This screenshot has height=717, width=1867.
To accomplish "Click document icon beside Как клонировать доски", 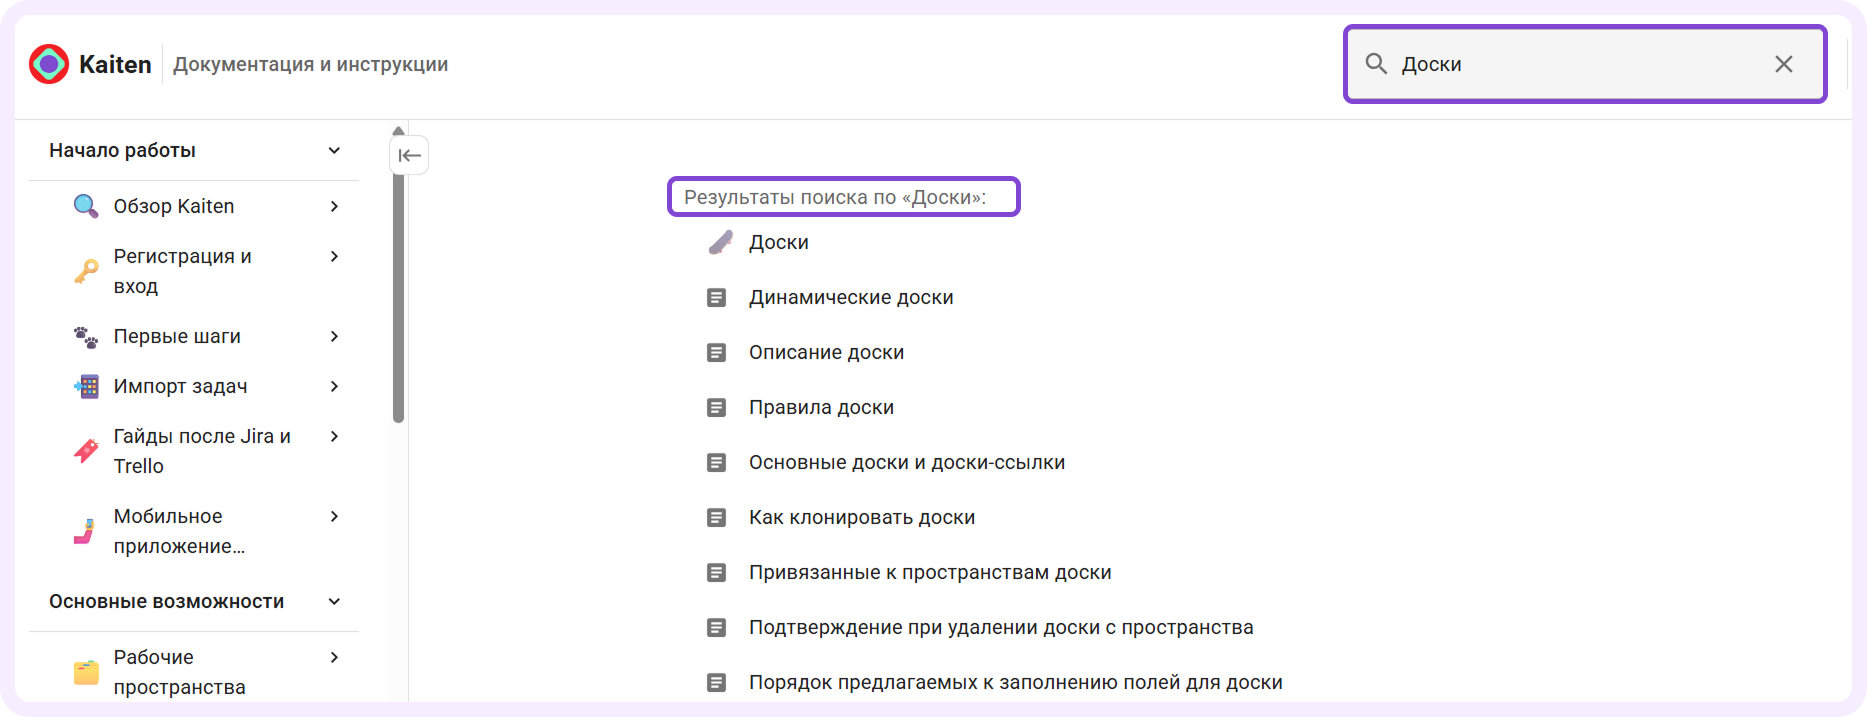I will click(x=716, y=517).
